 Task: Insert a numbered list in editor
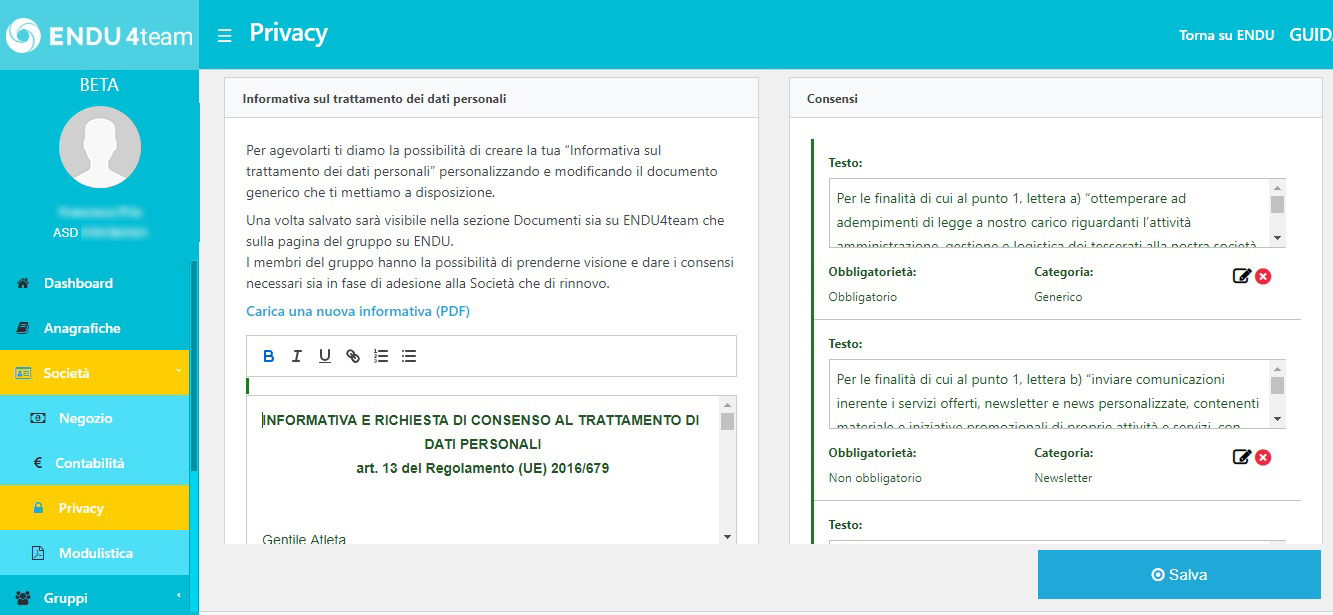(x=380, y=356)
